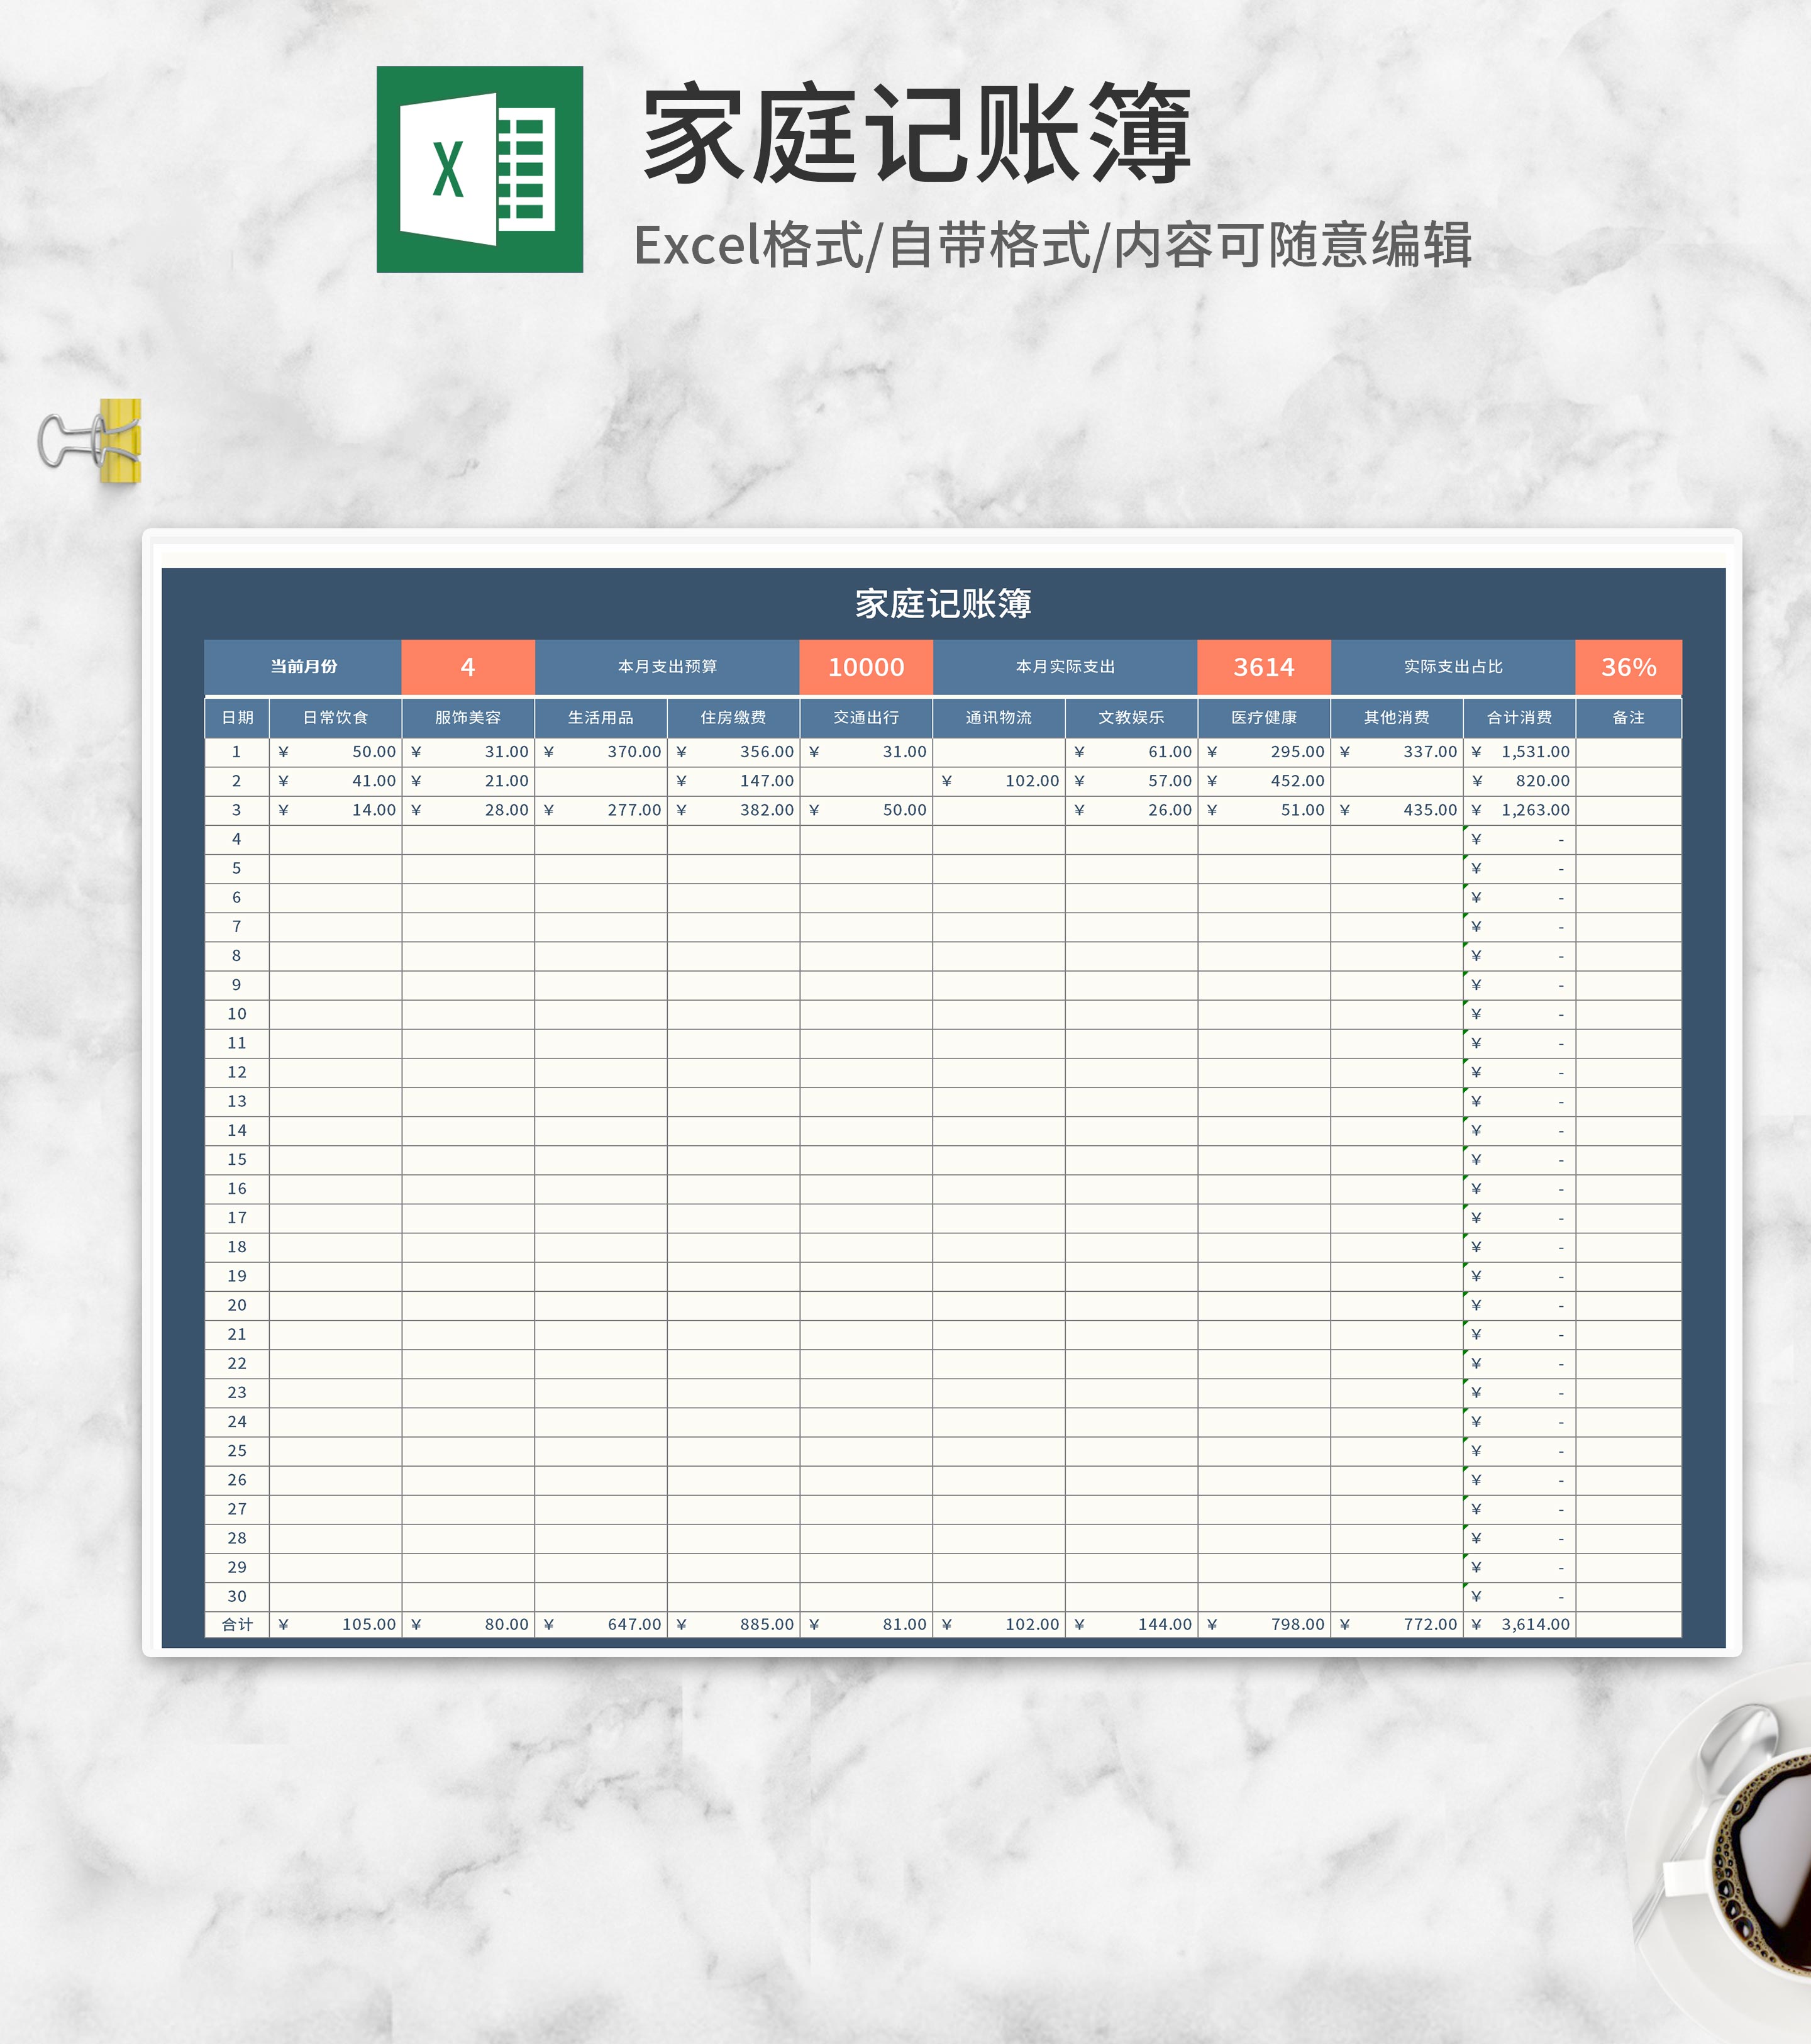Click the budget value 10000 cell
This screenshot has width=1811, height=2044.
[865, 667]
